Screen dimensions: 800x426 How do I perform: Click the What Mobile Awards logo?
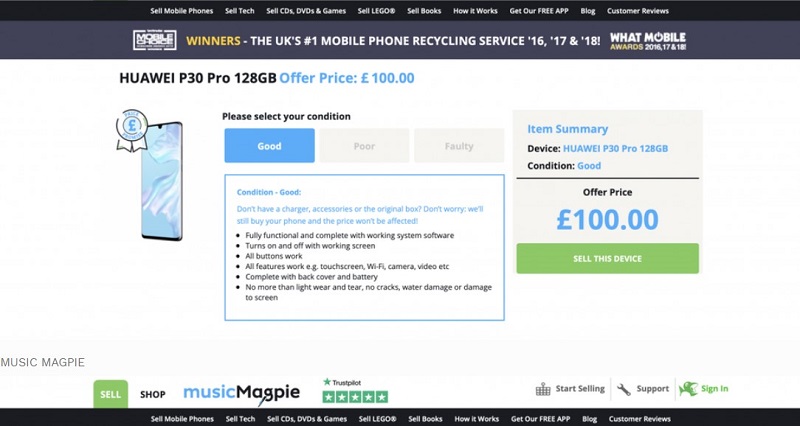[x=647, y=41]
